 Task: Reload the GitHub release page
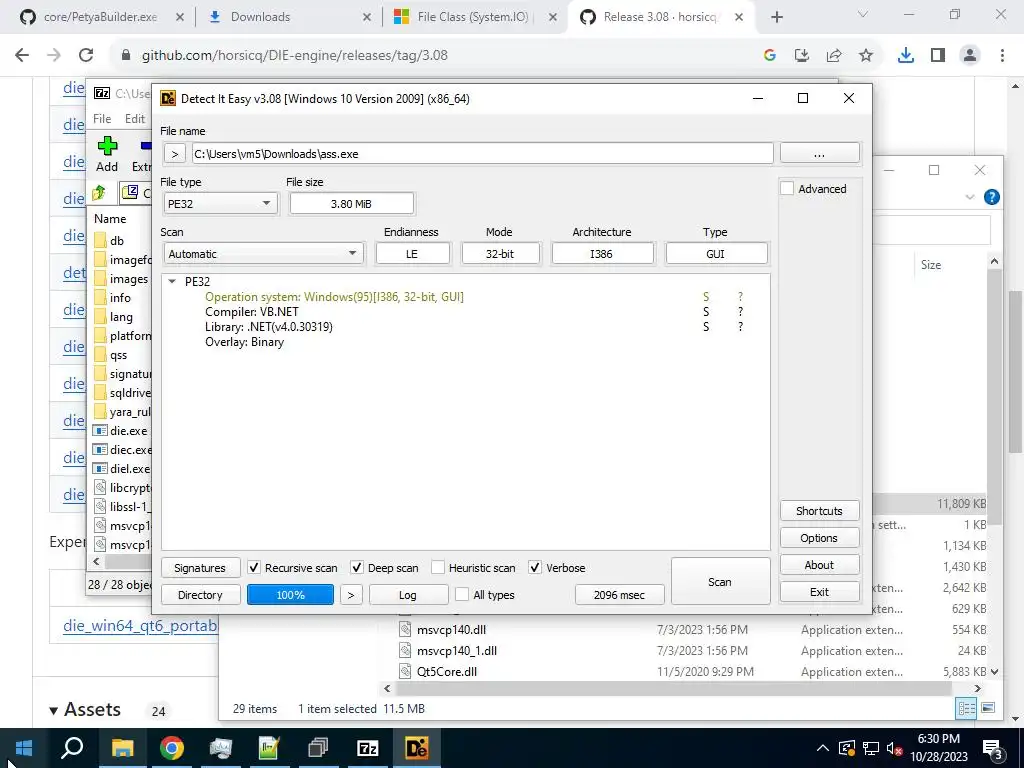[86, 56]
